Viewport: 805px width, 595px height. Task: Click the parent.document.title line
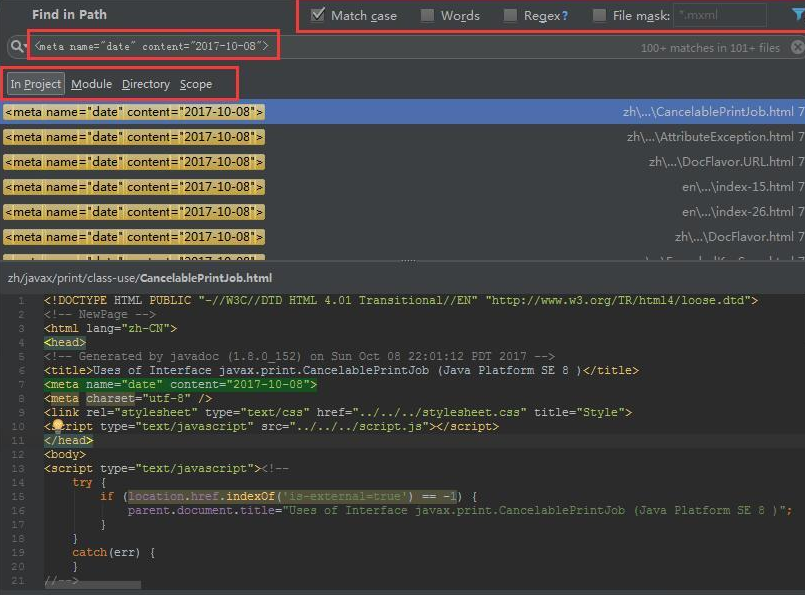pyautogui.click(x=459, y=510)
